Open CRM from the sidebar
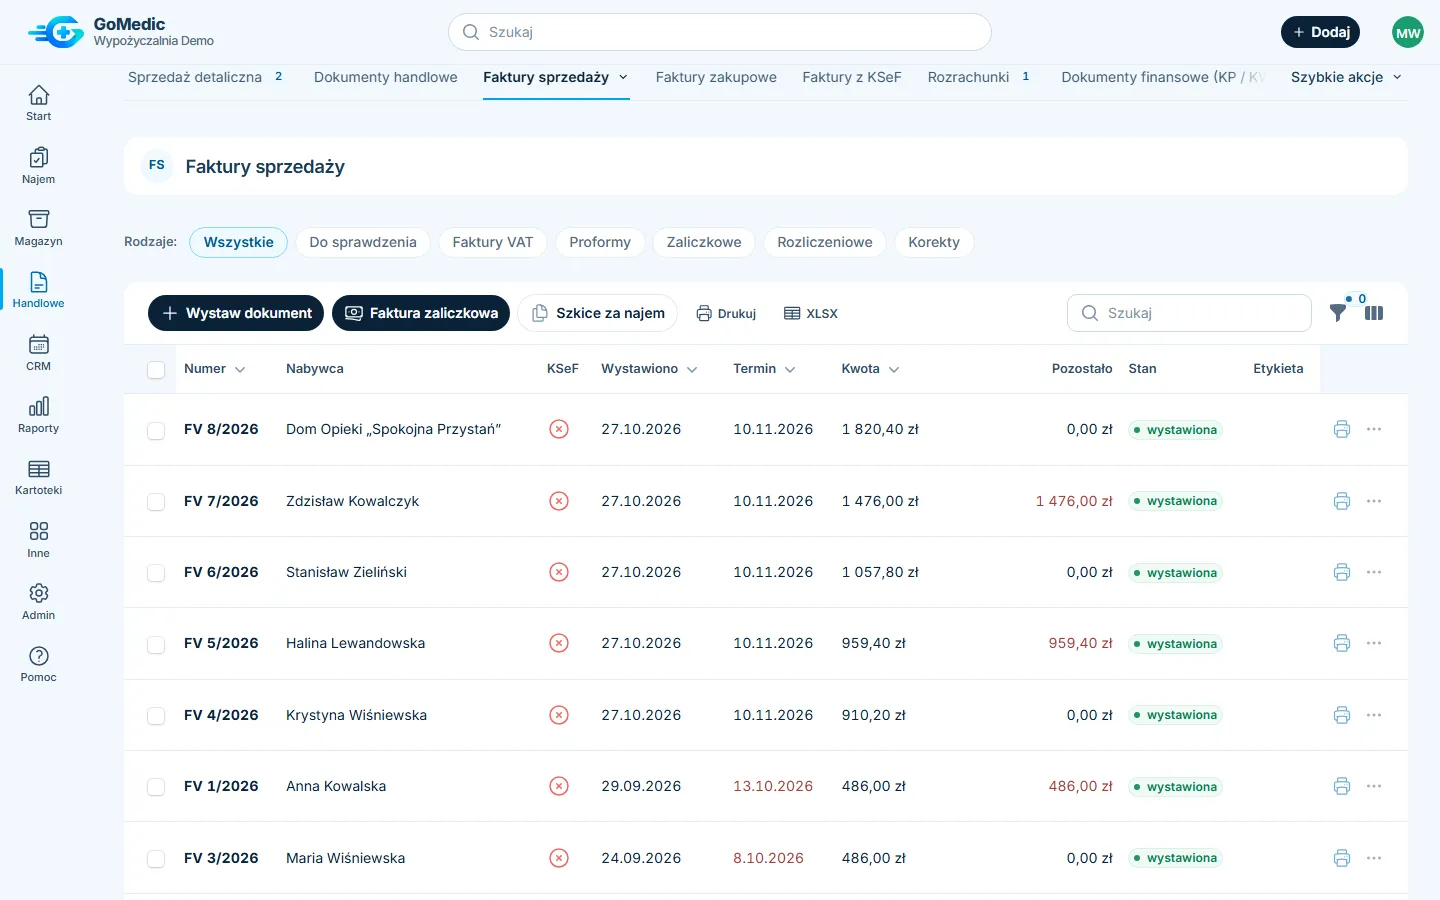 [x=38, y=353]
